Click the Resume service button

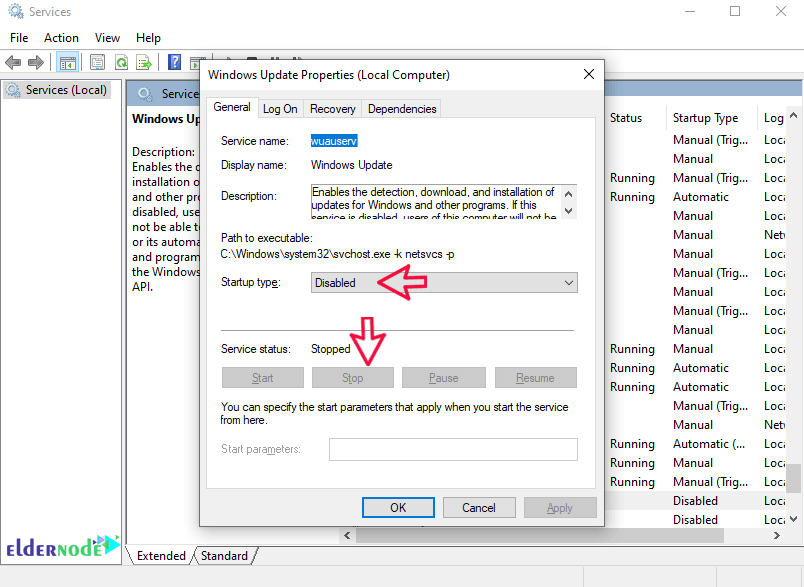click(x=535, y=378)
